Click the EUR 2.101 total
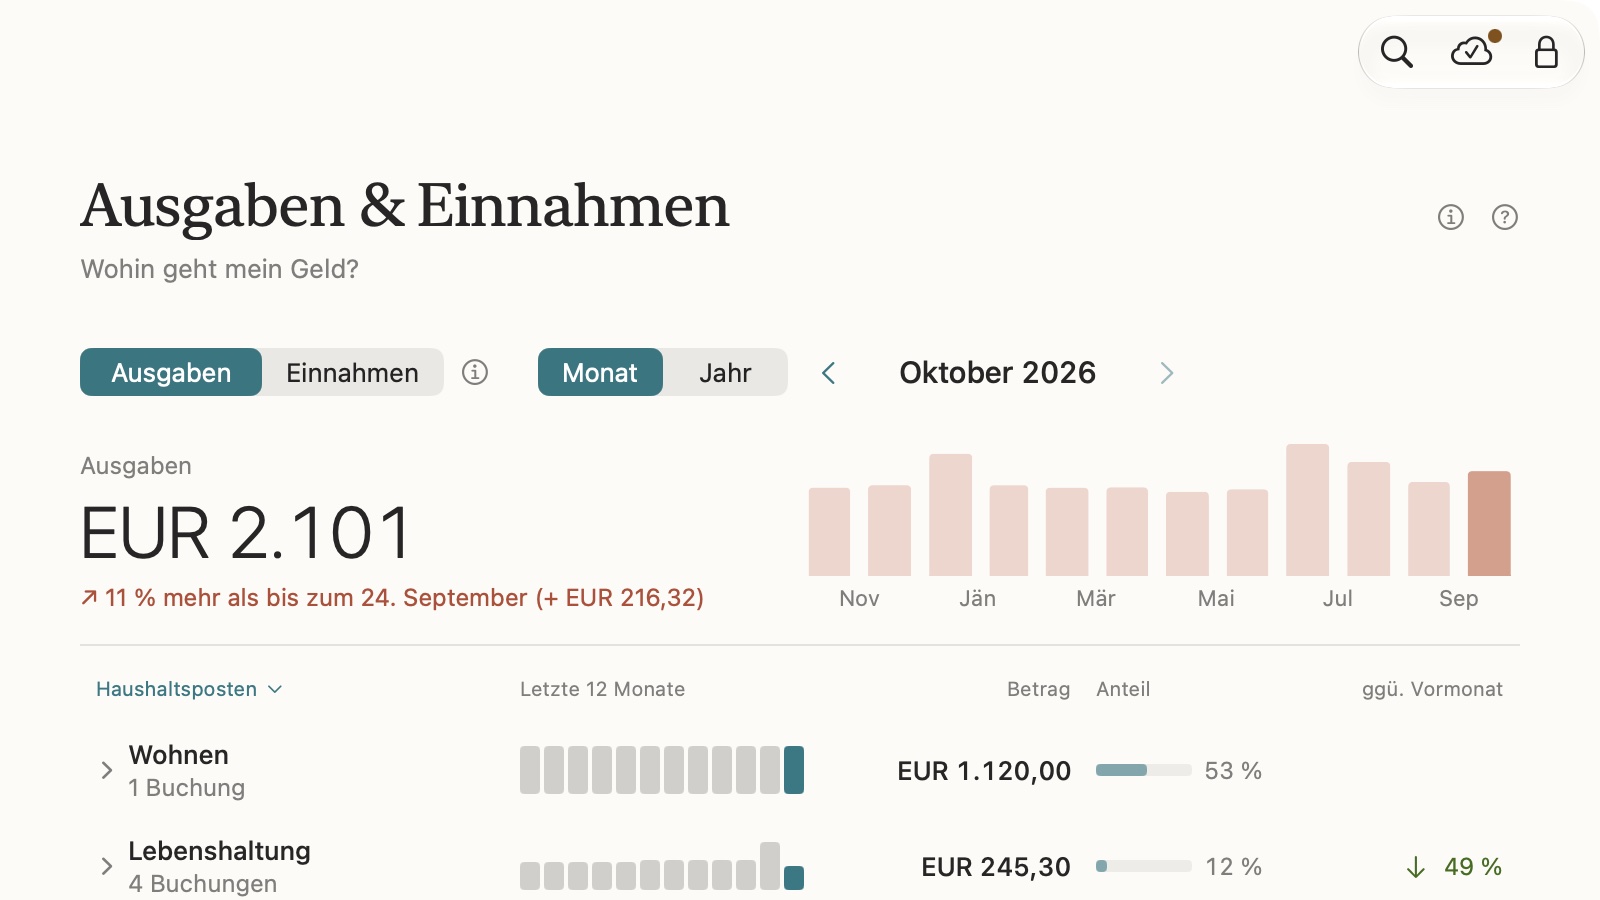The height and width of the screenshot is (900, 1600). (246, 532)
